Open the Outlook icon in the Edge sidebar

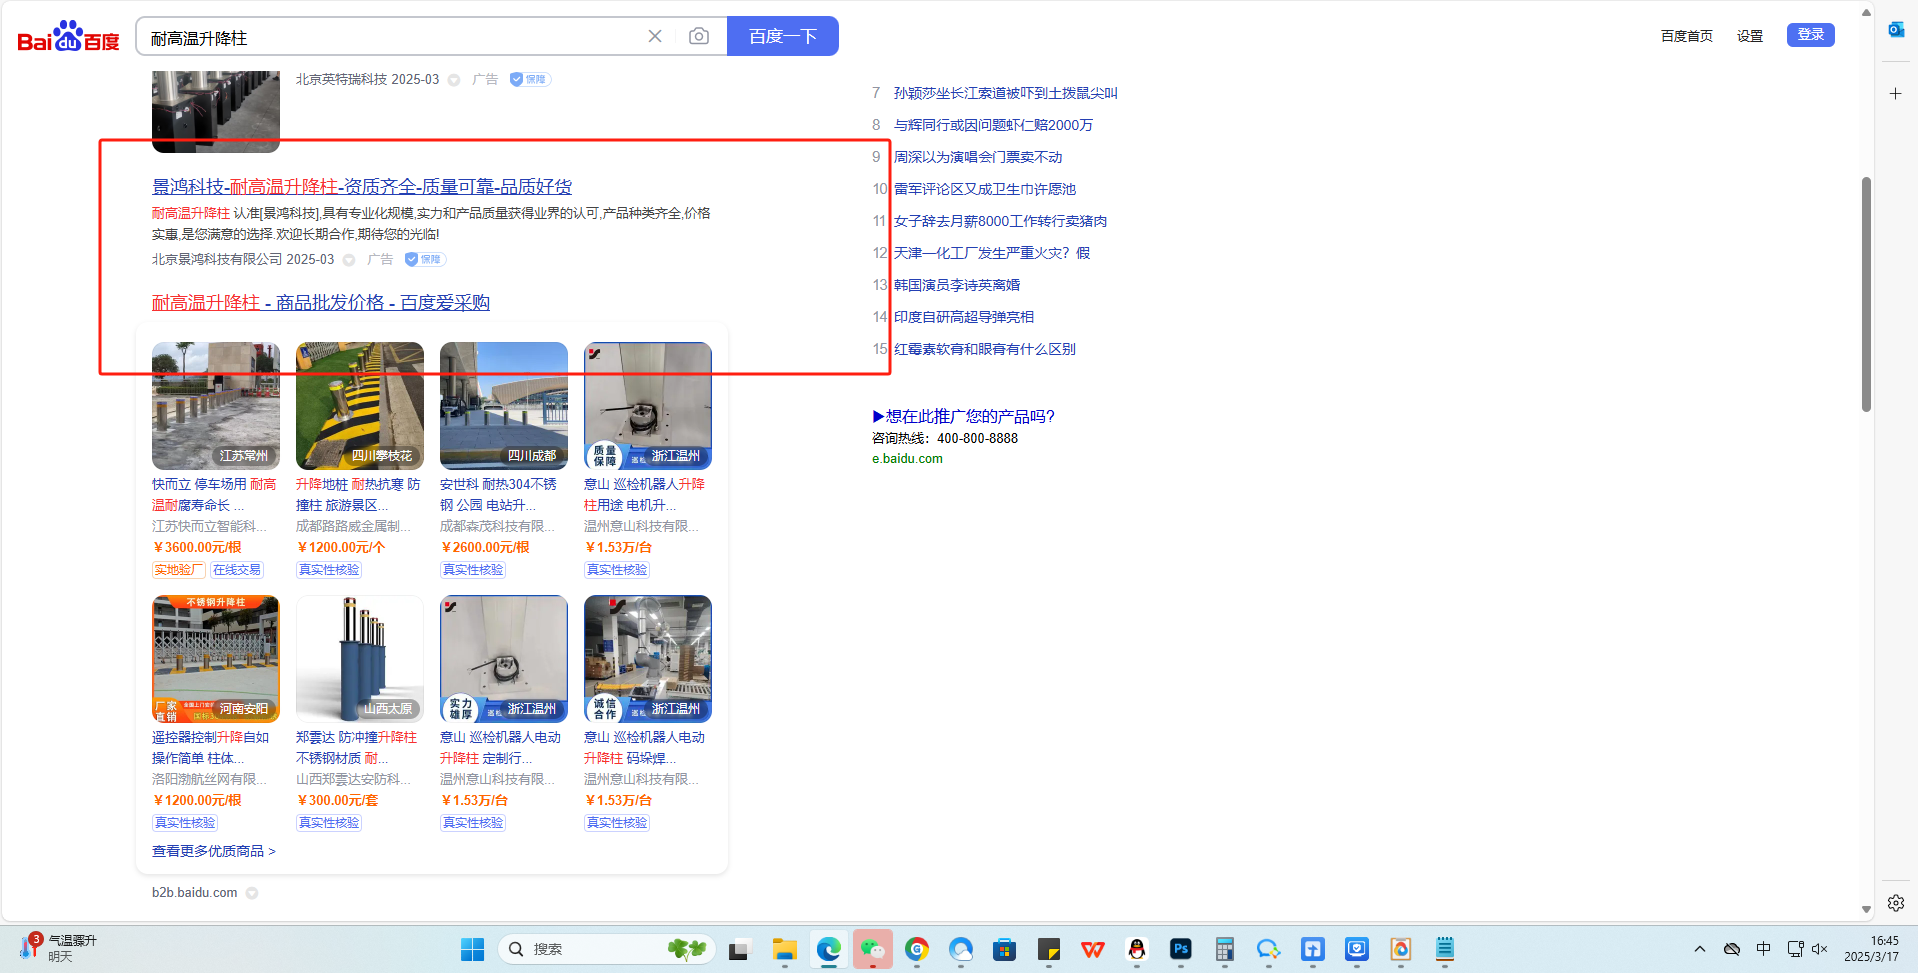pyautogui.click(x=1896, y=30)
